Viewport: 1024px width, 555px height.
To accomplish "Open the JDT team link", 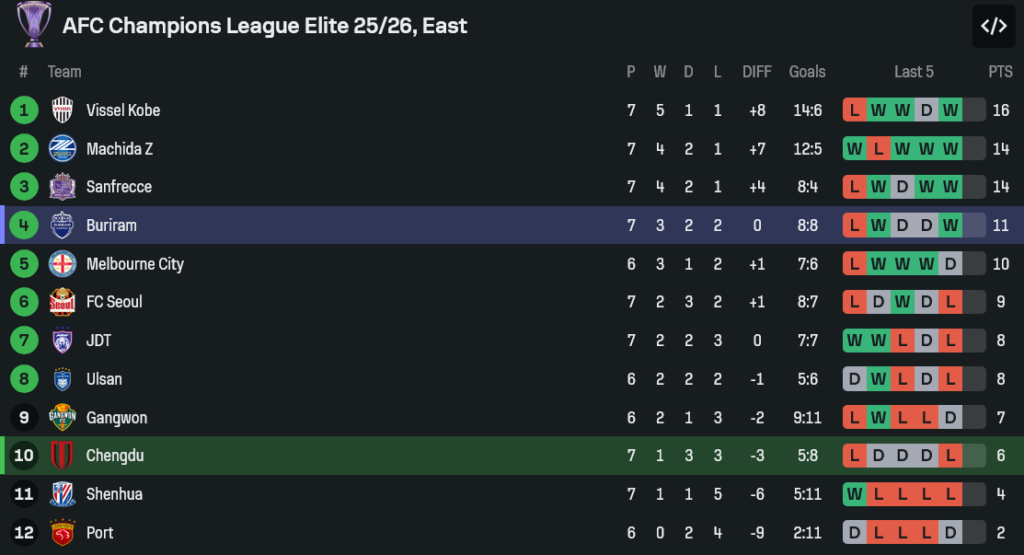I will coord(99,341).
